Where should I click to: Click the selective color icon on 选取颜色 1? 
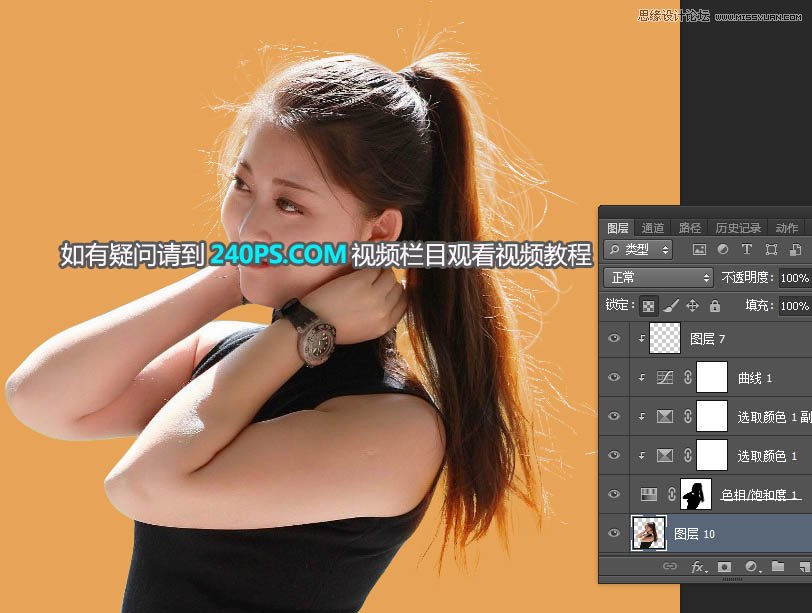(665, 455)
